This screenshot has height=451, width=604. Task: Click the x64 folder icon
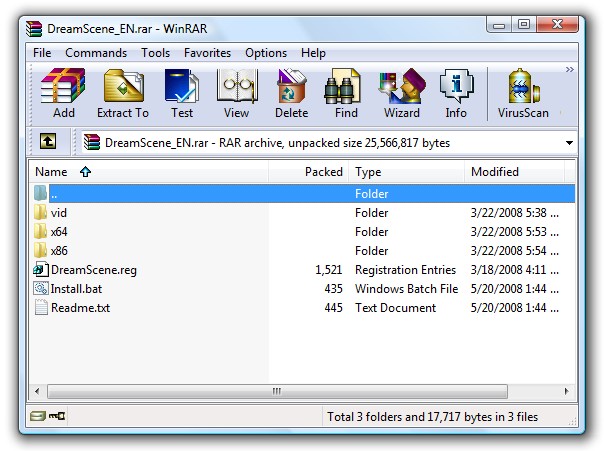click(40, 231)
